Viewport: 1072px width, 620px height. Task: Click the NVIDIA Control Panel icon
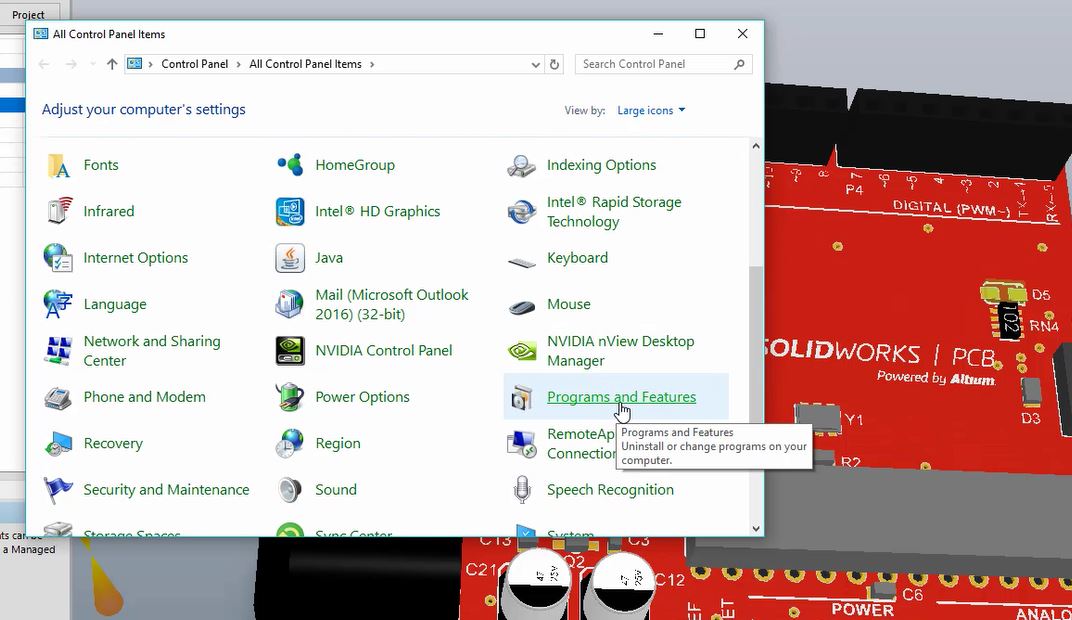point(290,351)
